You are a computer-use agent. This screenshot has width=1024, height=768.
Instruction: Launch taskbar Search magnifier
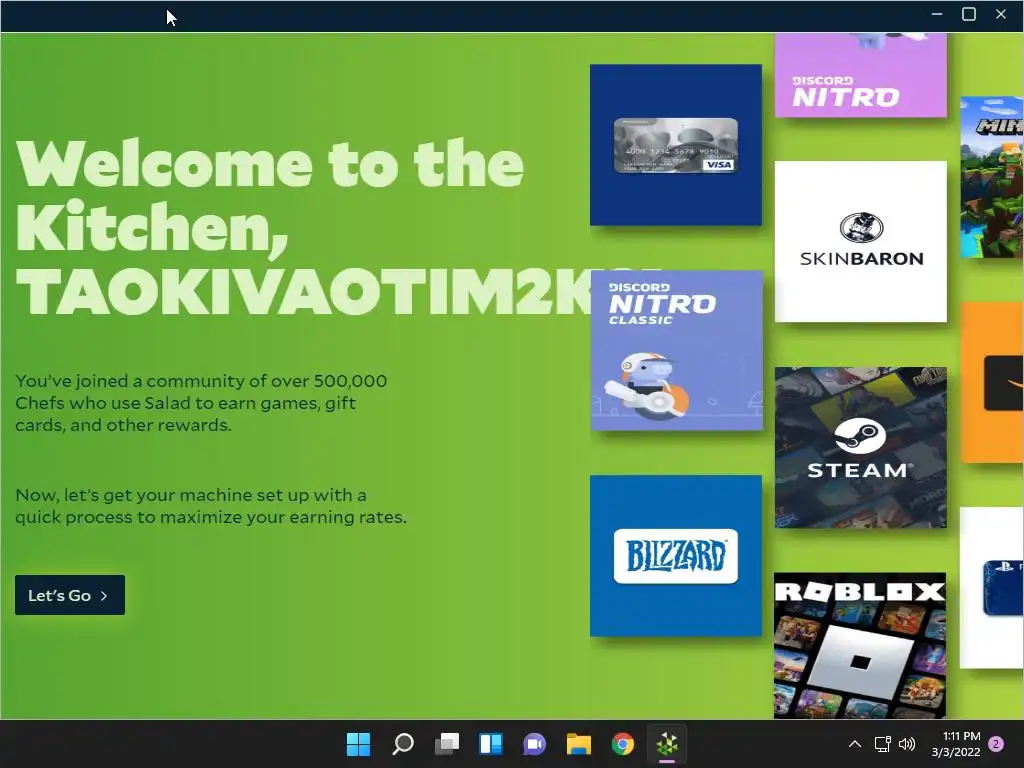(x=402, y=744)
